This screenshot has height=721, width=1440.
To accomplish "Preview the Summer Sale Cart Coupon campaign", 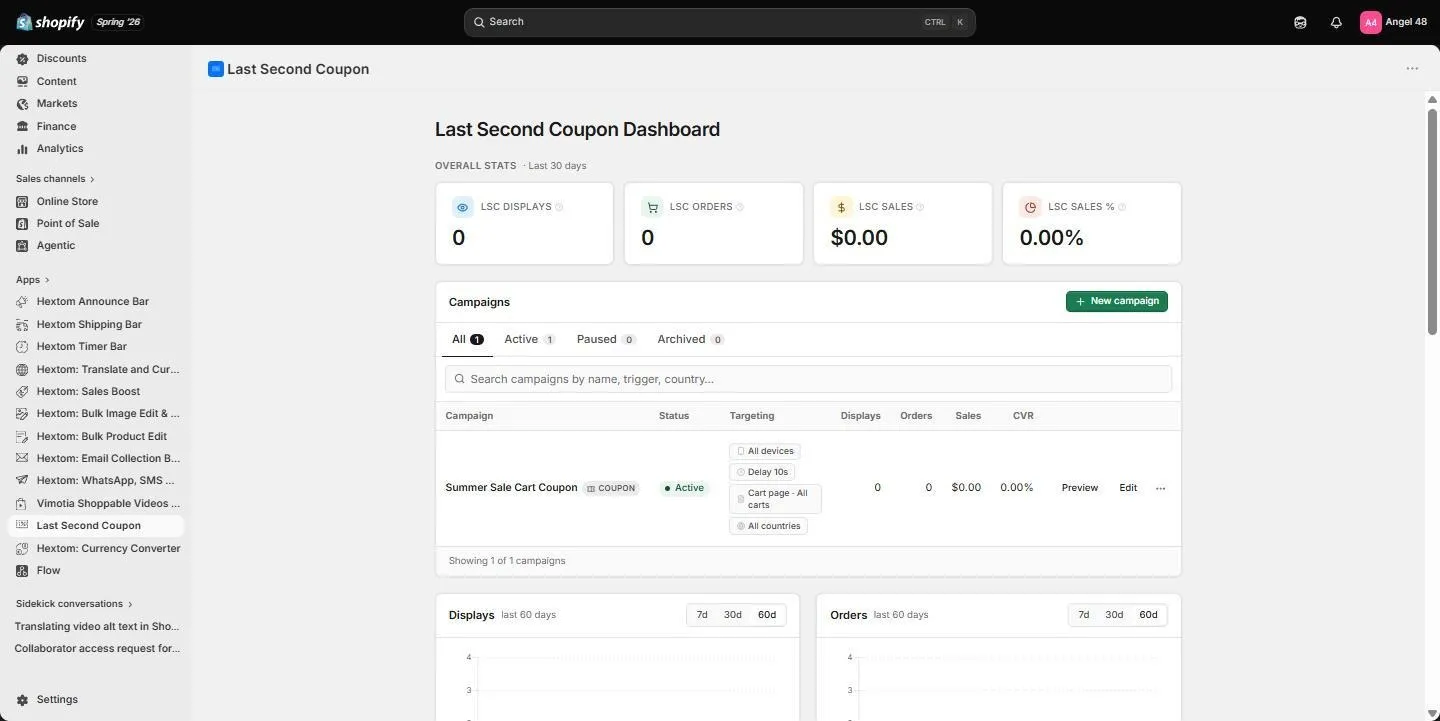I will click(x=1080, y=488).
